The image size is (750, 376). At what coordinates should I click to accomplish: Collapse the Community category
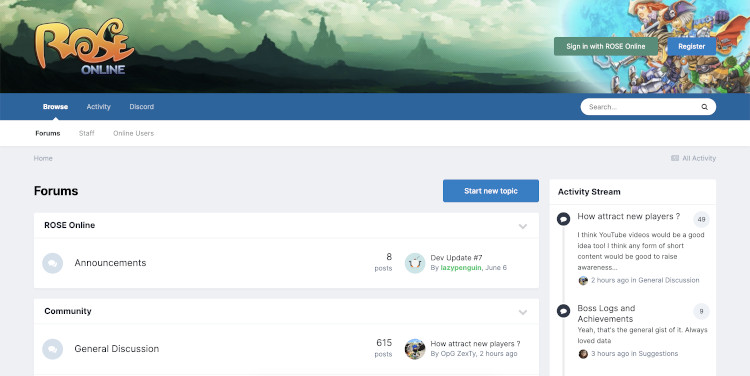[523, 312]
